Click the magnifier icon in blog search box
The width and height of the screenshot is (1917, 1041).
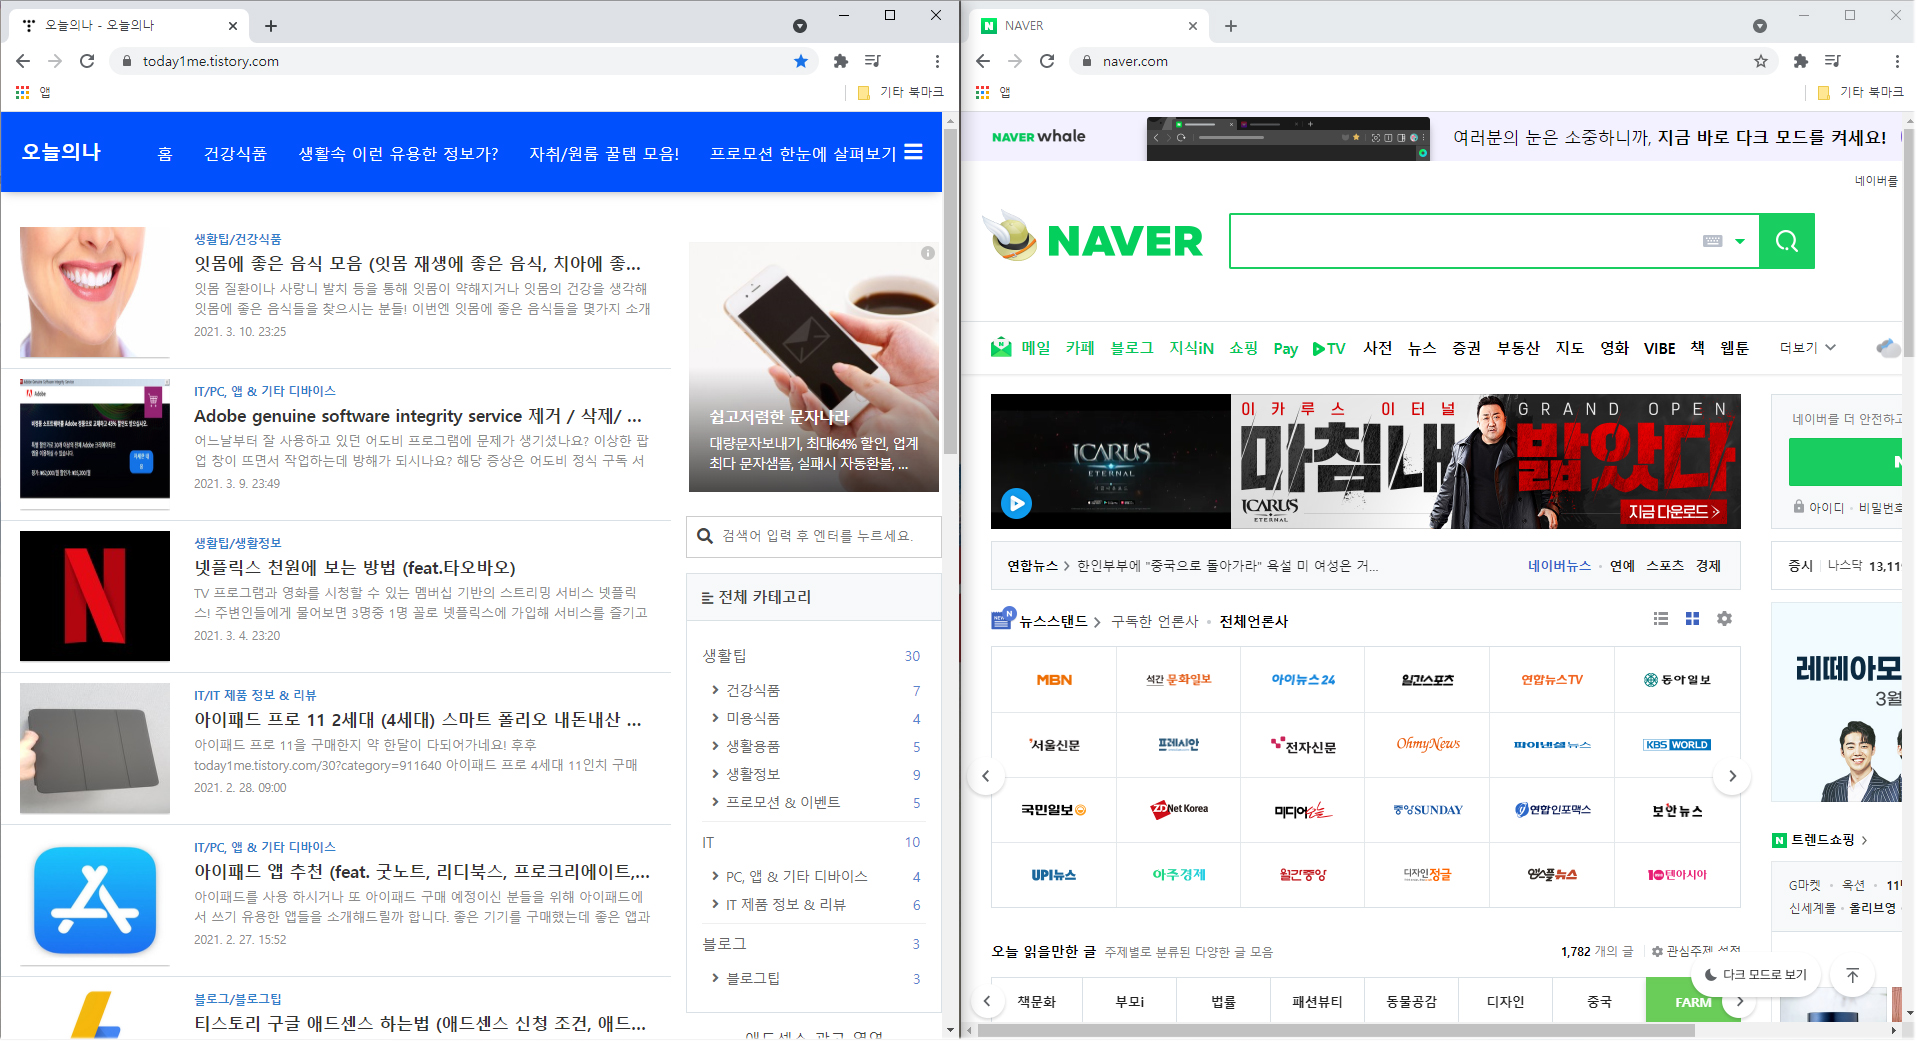tap(705, 536)
